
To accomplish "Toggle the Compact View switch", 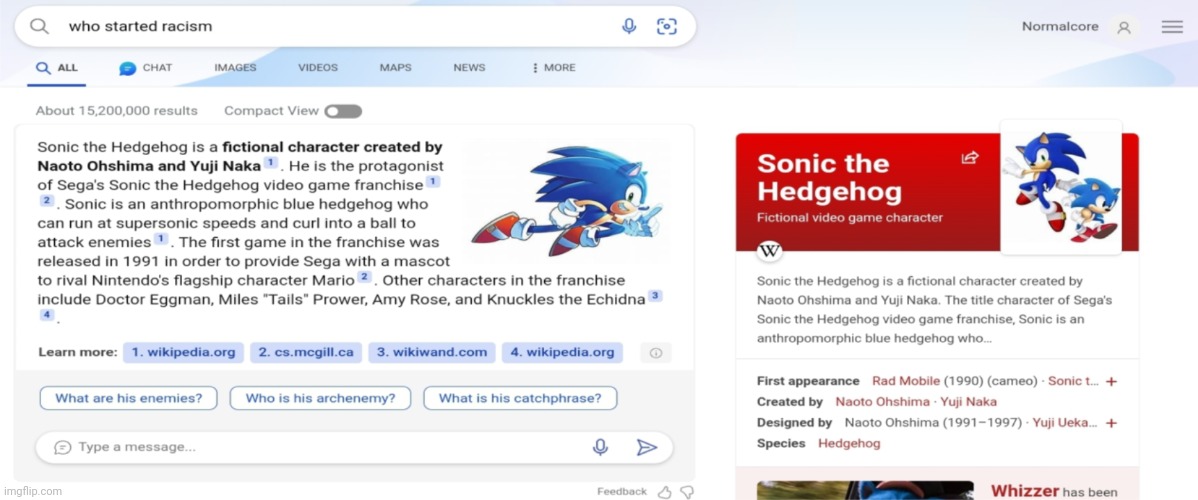I will click(x=343, y=112).
